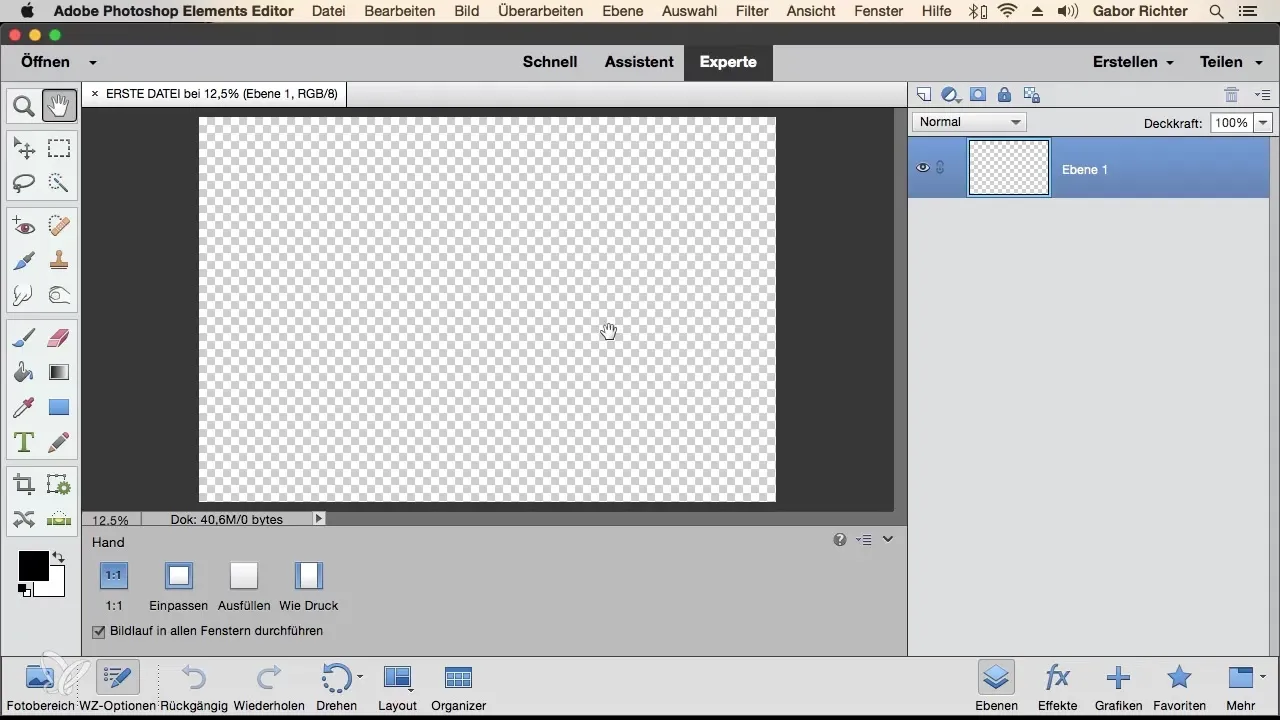Open the Layers panel options menu

(x=1262, y=95)
